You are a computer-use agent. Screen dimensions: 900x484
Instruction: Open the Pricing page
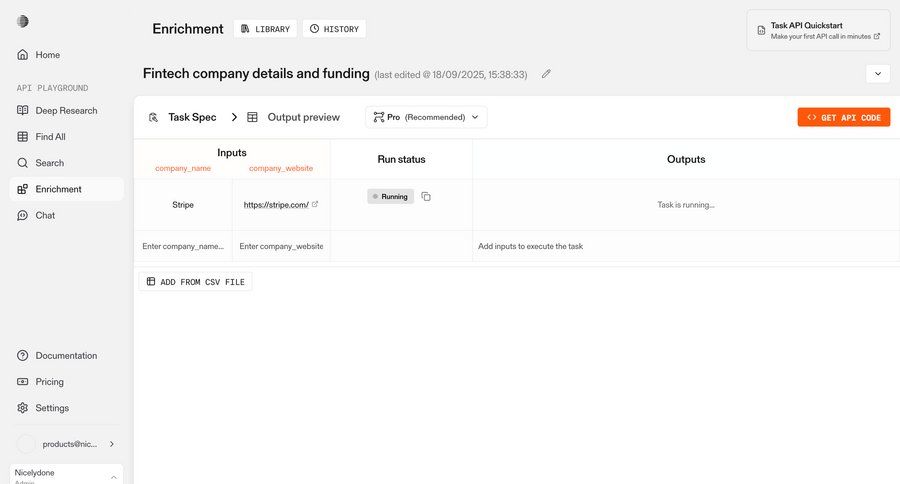(49, 382)
